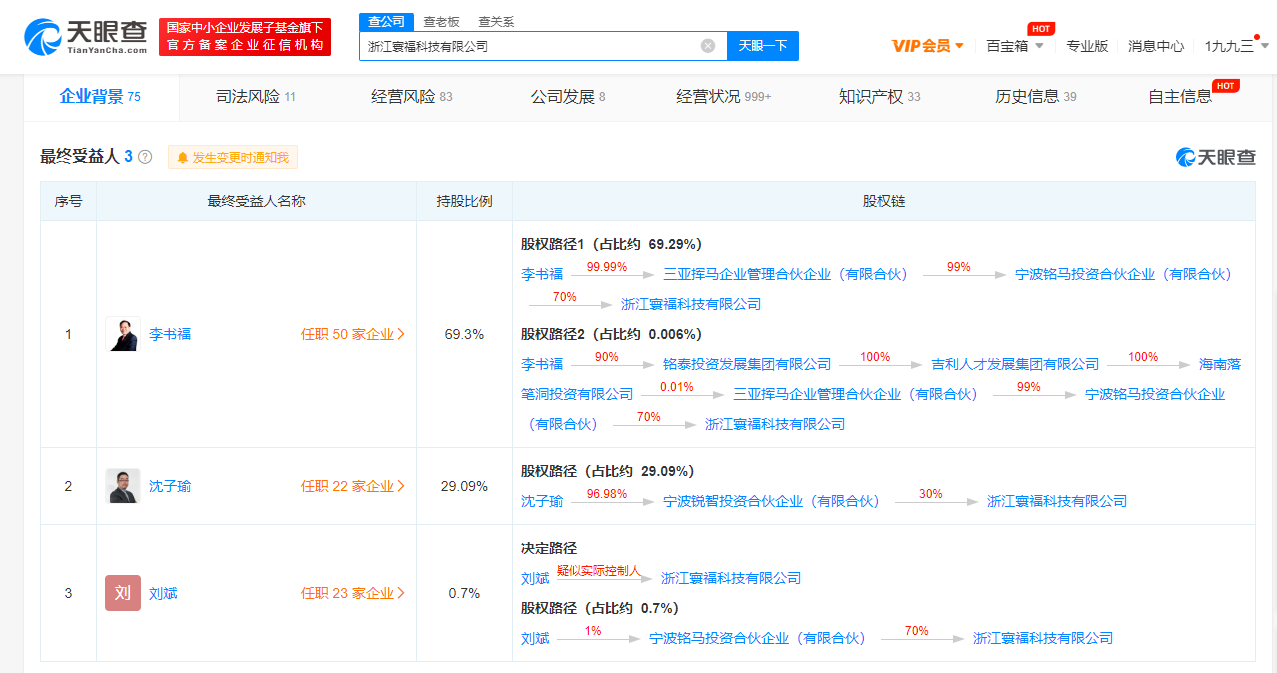Open 浙江寰福科技有限公司 in 决定路径

731,578
